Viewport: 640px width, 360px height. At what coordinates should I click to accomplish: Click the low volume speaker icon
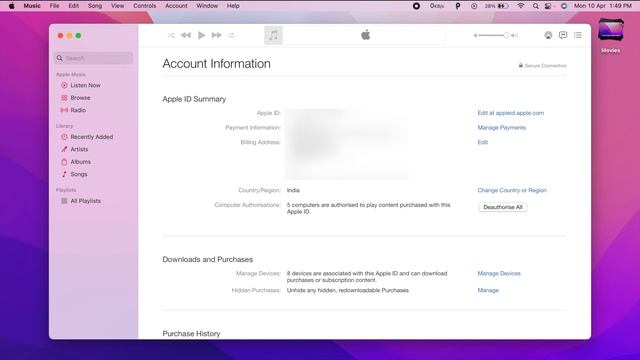pos(475,36)
